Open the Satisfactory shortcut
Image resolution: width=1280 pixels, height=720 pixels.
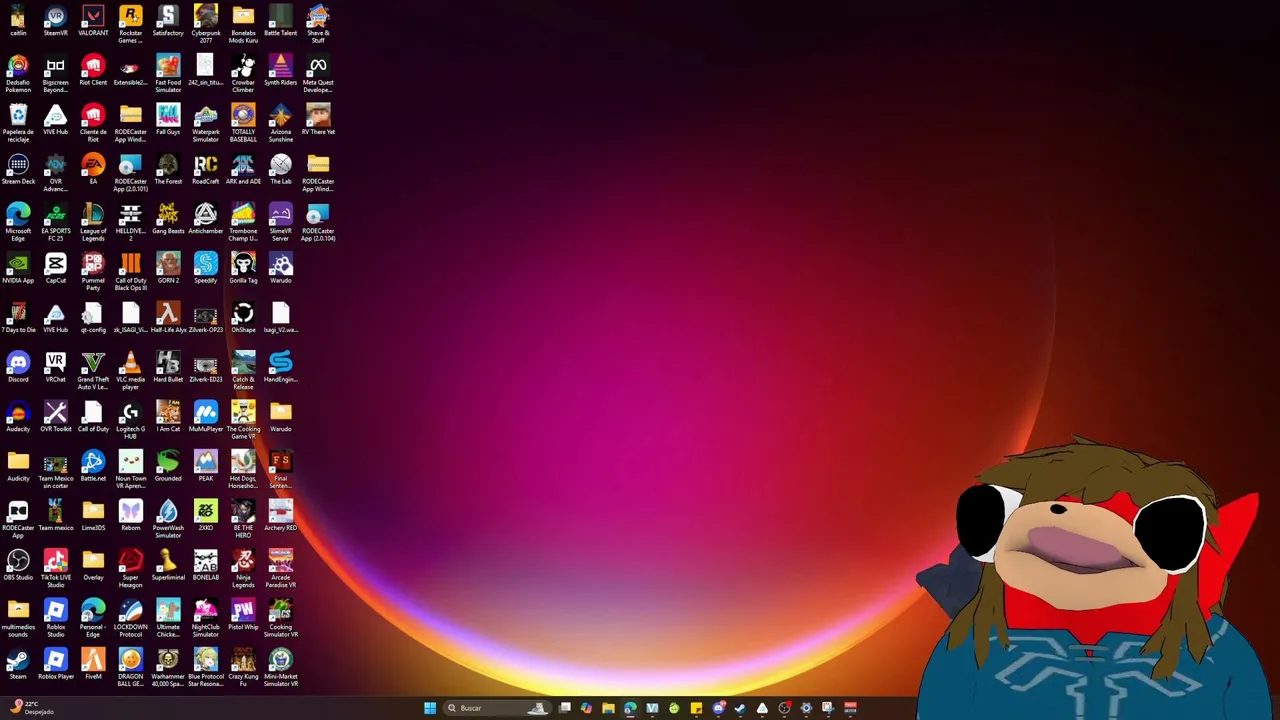tap(168, 21)
